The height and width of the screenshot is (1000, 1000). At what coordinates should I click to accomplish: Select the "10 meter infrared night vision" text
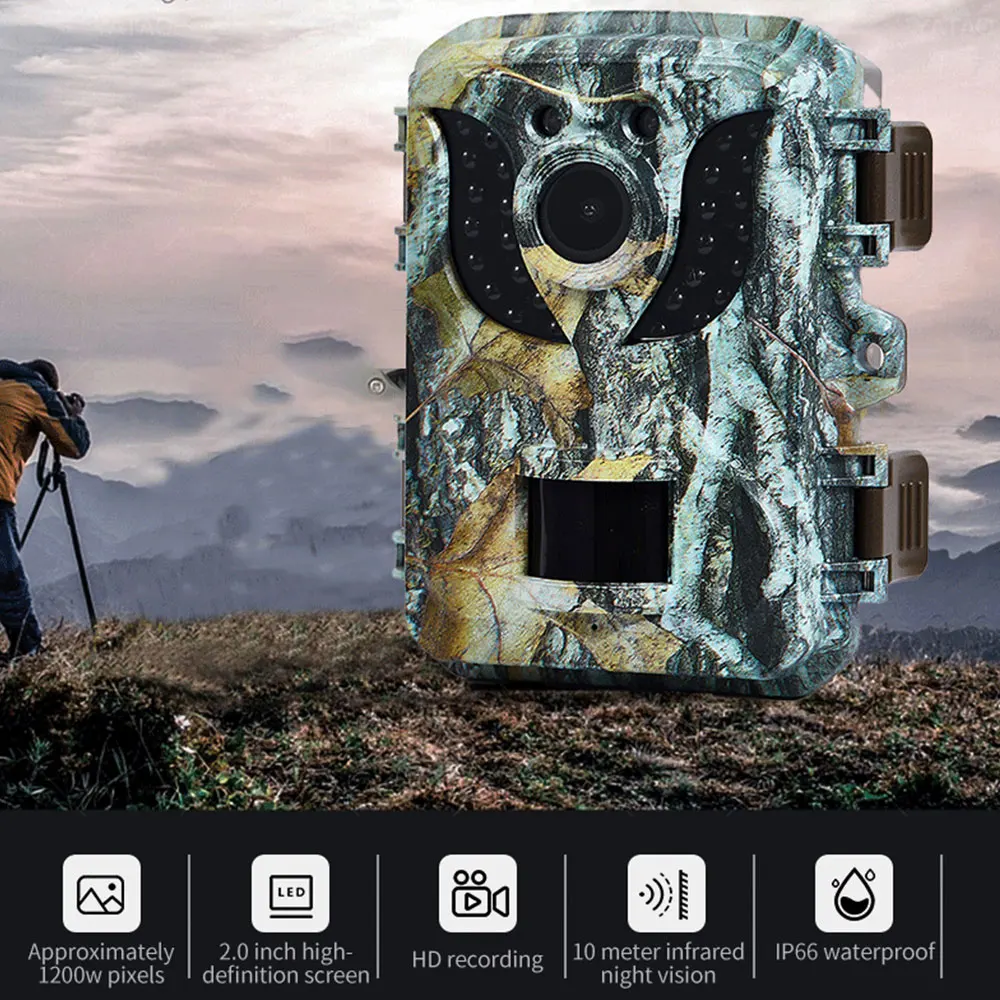[x=658, y=963]
